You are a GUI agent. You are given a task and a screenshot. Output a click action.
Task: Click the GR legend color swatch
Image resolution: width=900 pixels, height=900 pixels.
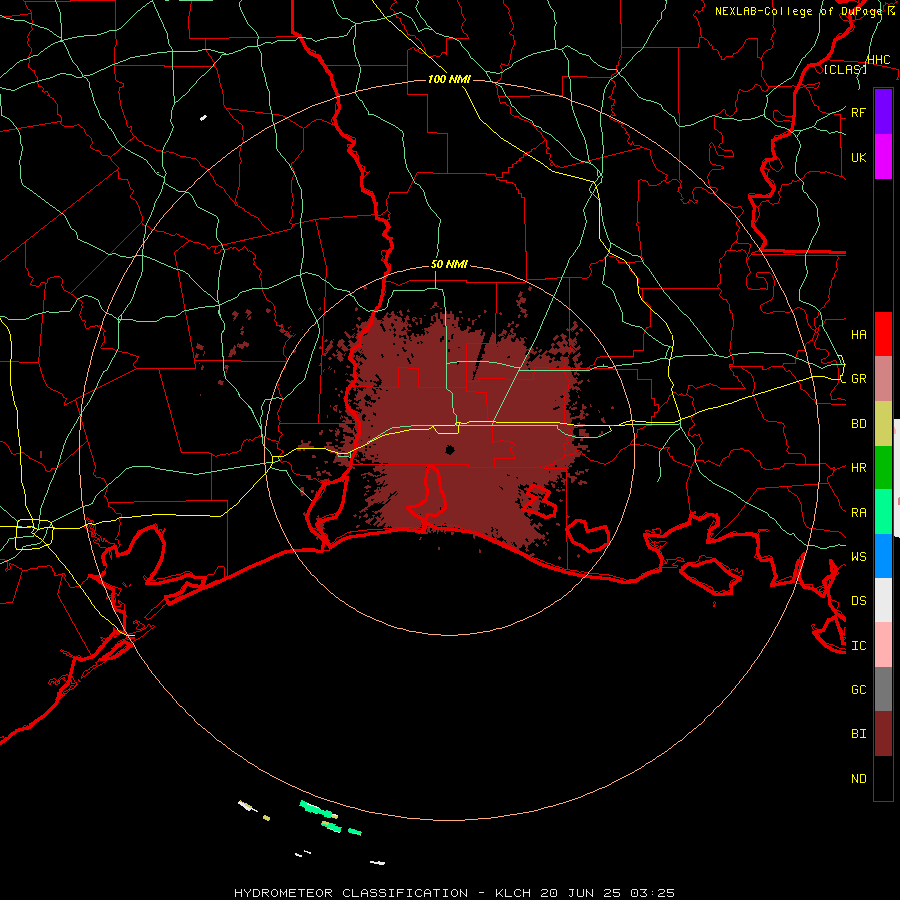[x=883, y=379]
